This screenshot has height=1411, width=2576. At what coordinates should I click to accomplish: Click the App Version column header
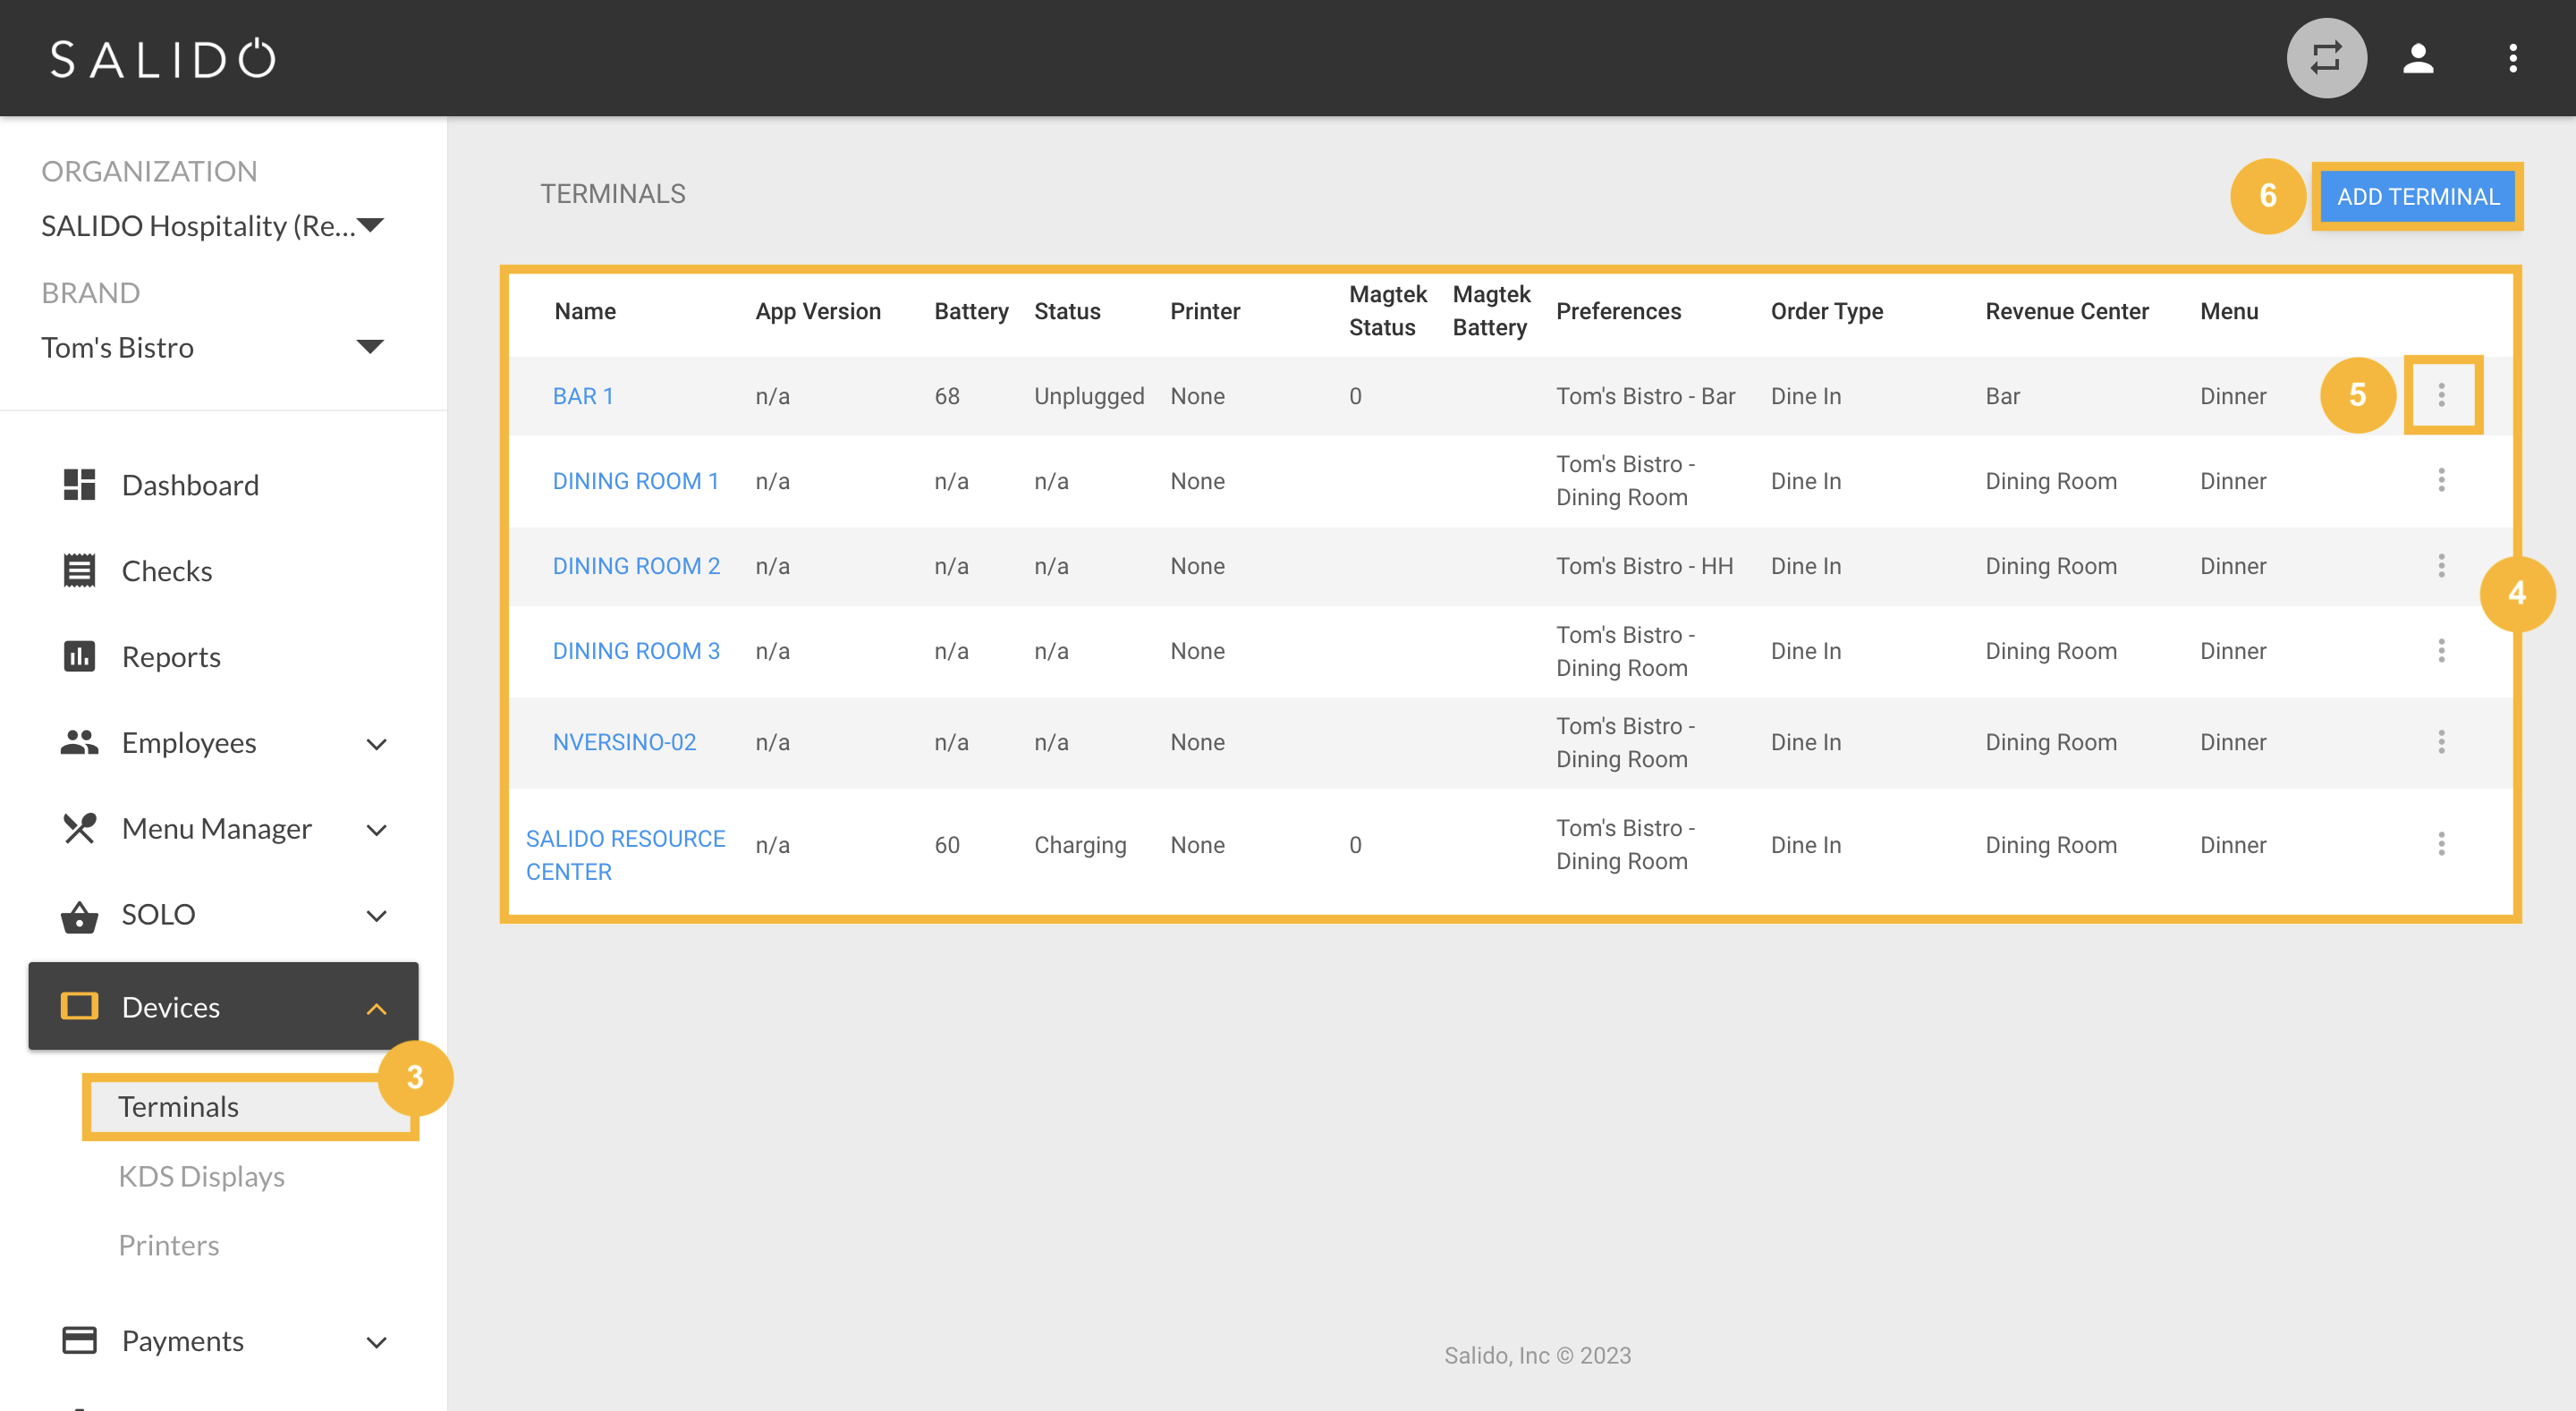point(818,311)
